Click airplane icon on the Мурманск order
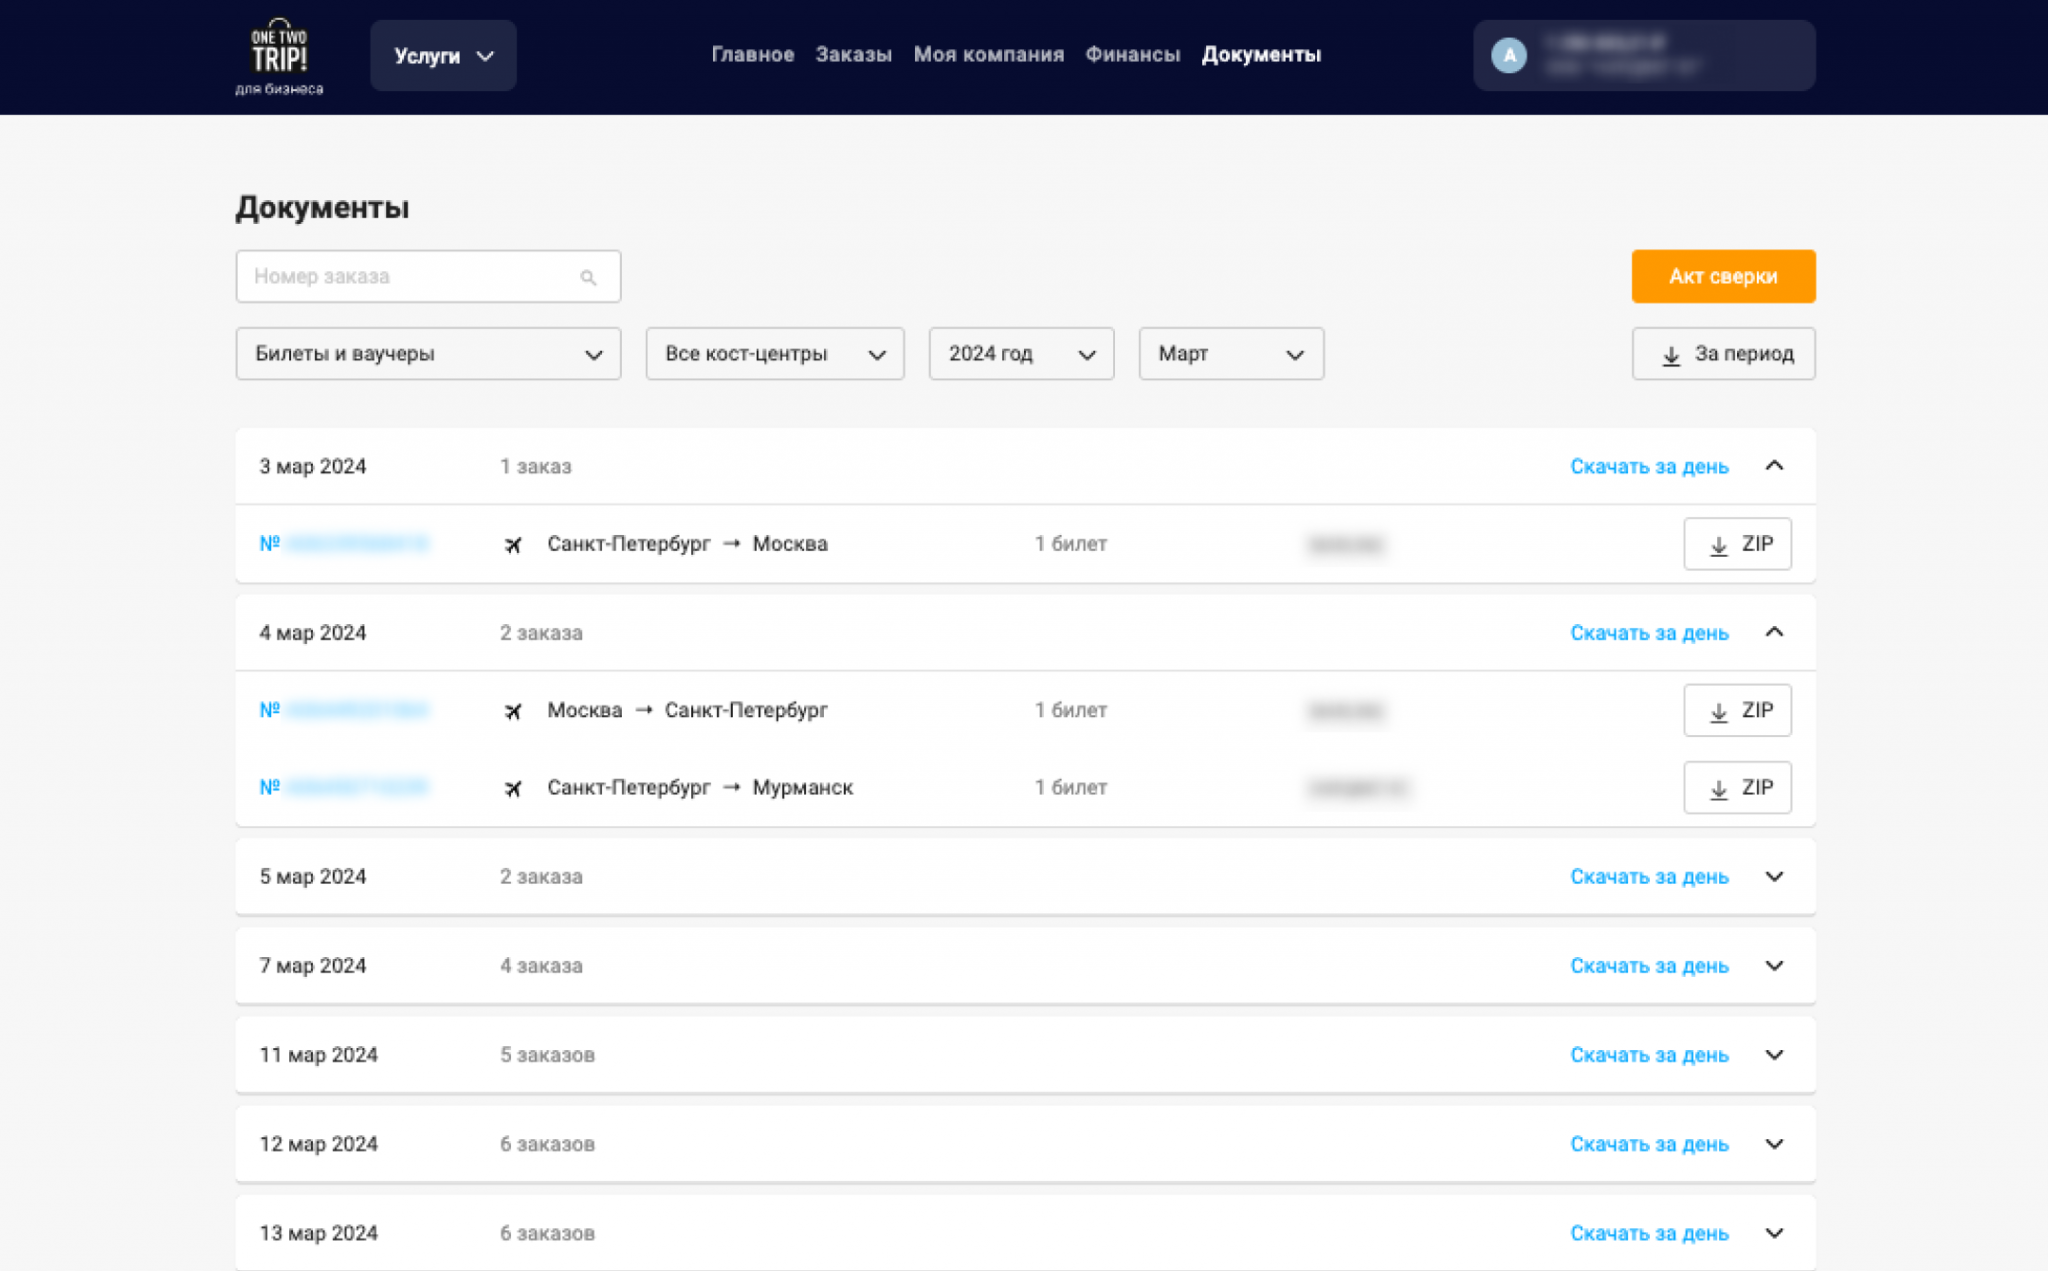This screenshot has width=2048, height=1271. 513,788
